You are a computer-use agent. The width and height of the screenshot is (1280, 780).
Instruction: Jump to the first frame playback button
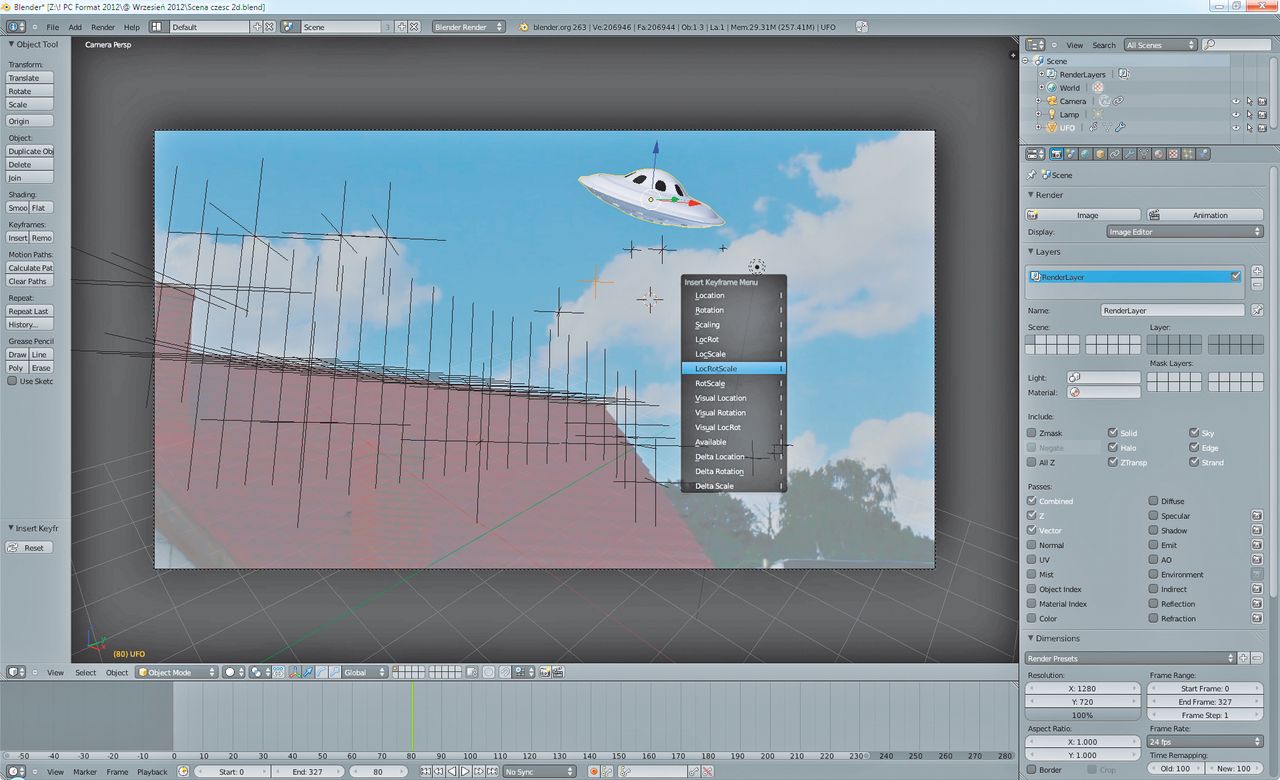(x=425, y=771)
